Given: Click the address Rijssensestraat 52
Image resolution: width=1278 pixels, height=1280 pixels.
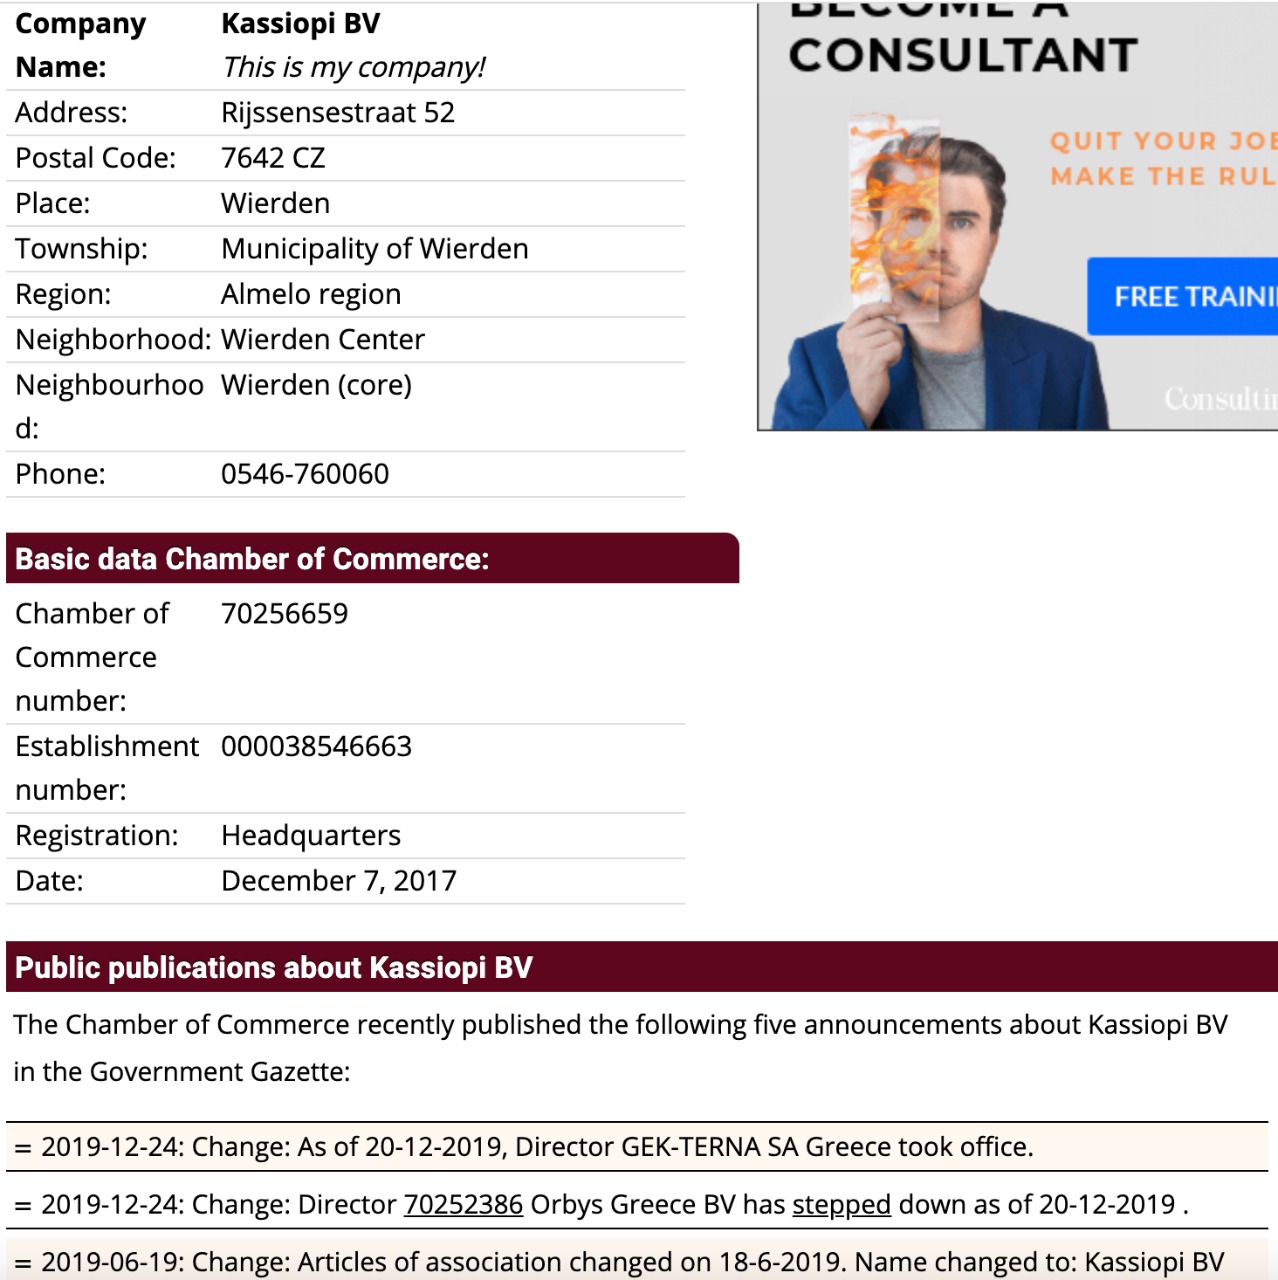Looking at the screenshot, I should (338, 113).
